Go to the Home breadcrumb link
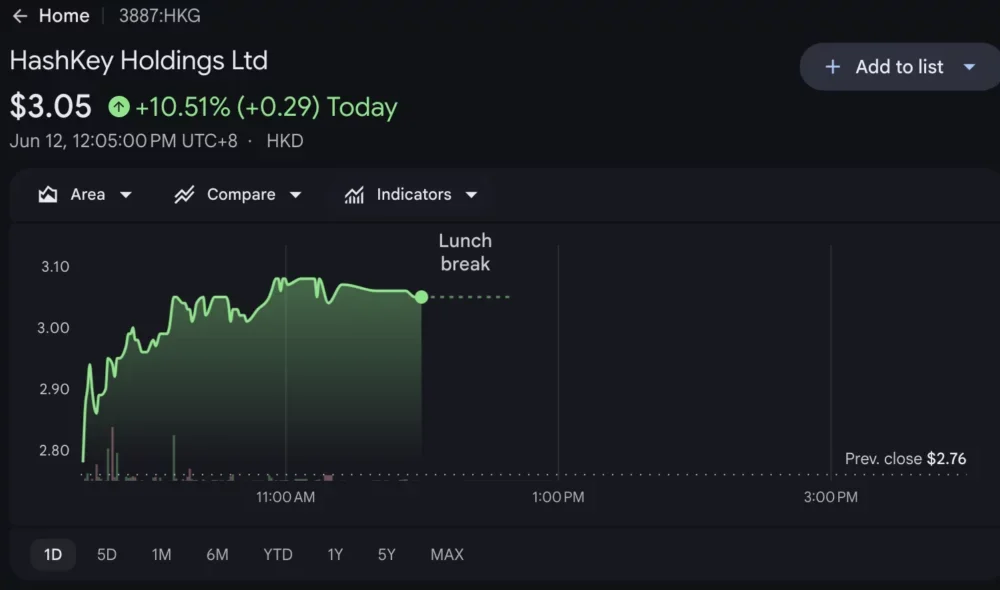Screen dimensions: 1000x590 [64, 16]
